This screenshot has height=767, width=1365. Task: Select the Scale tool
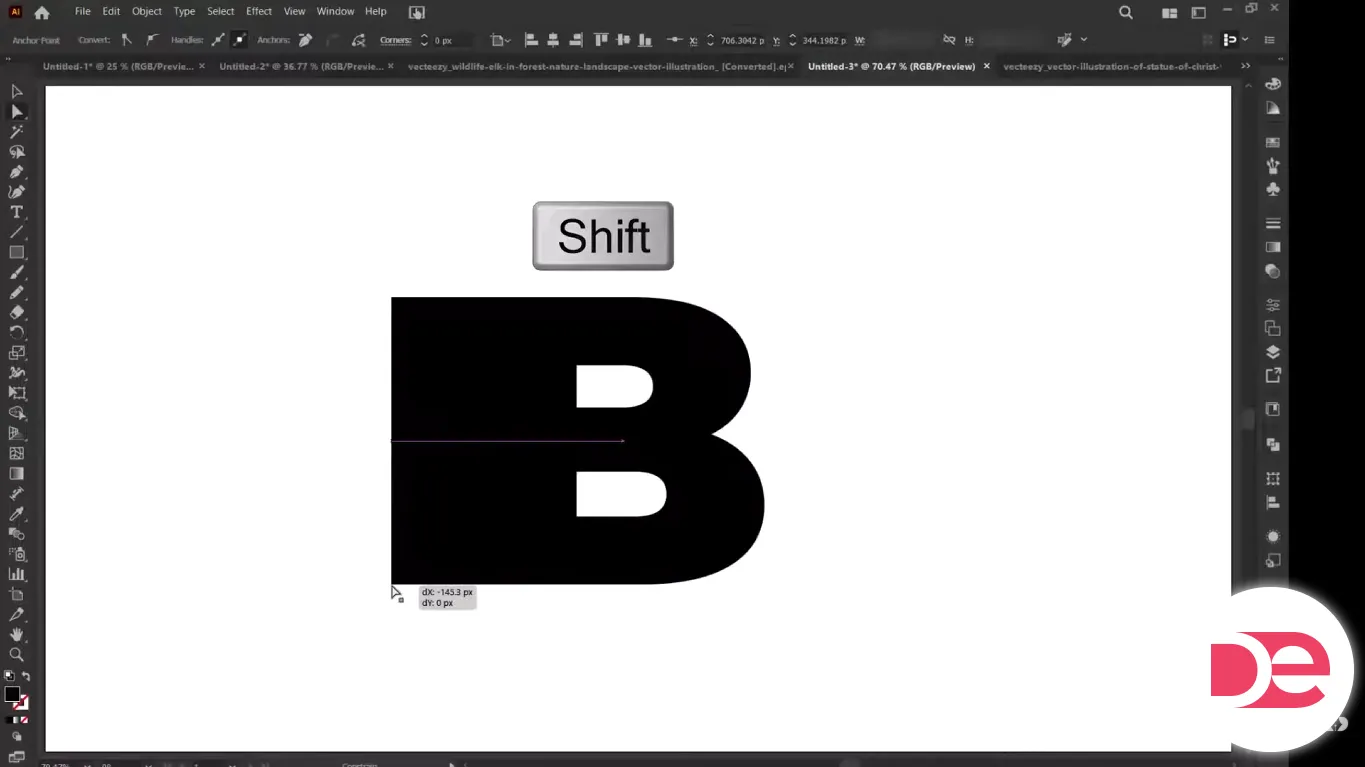point(17,352)
